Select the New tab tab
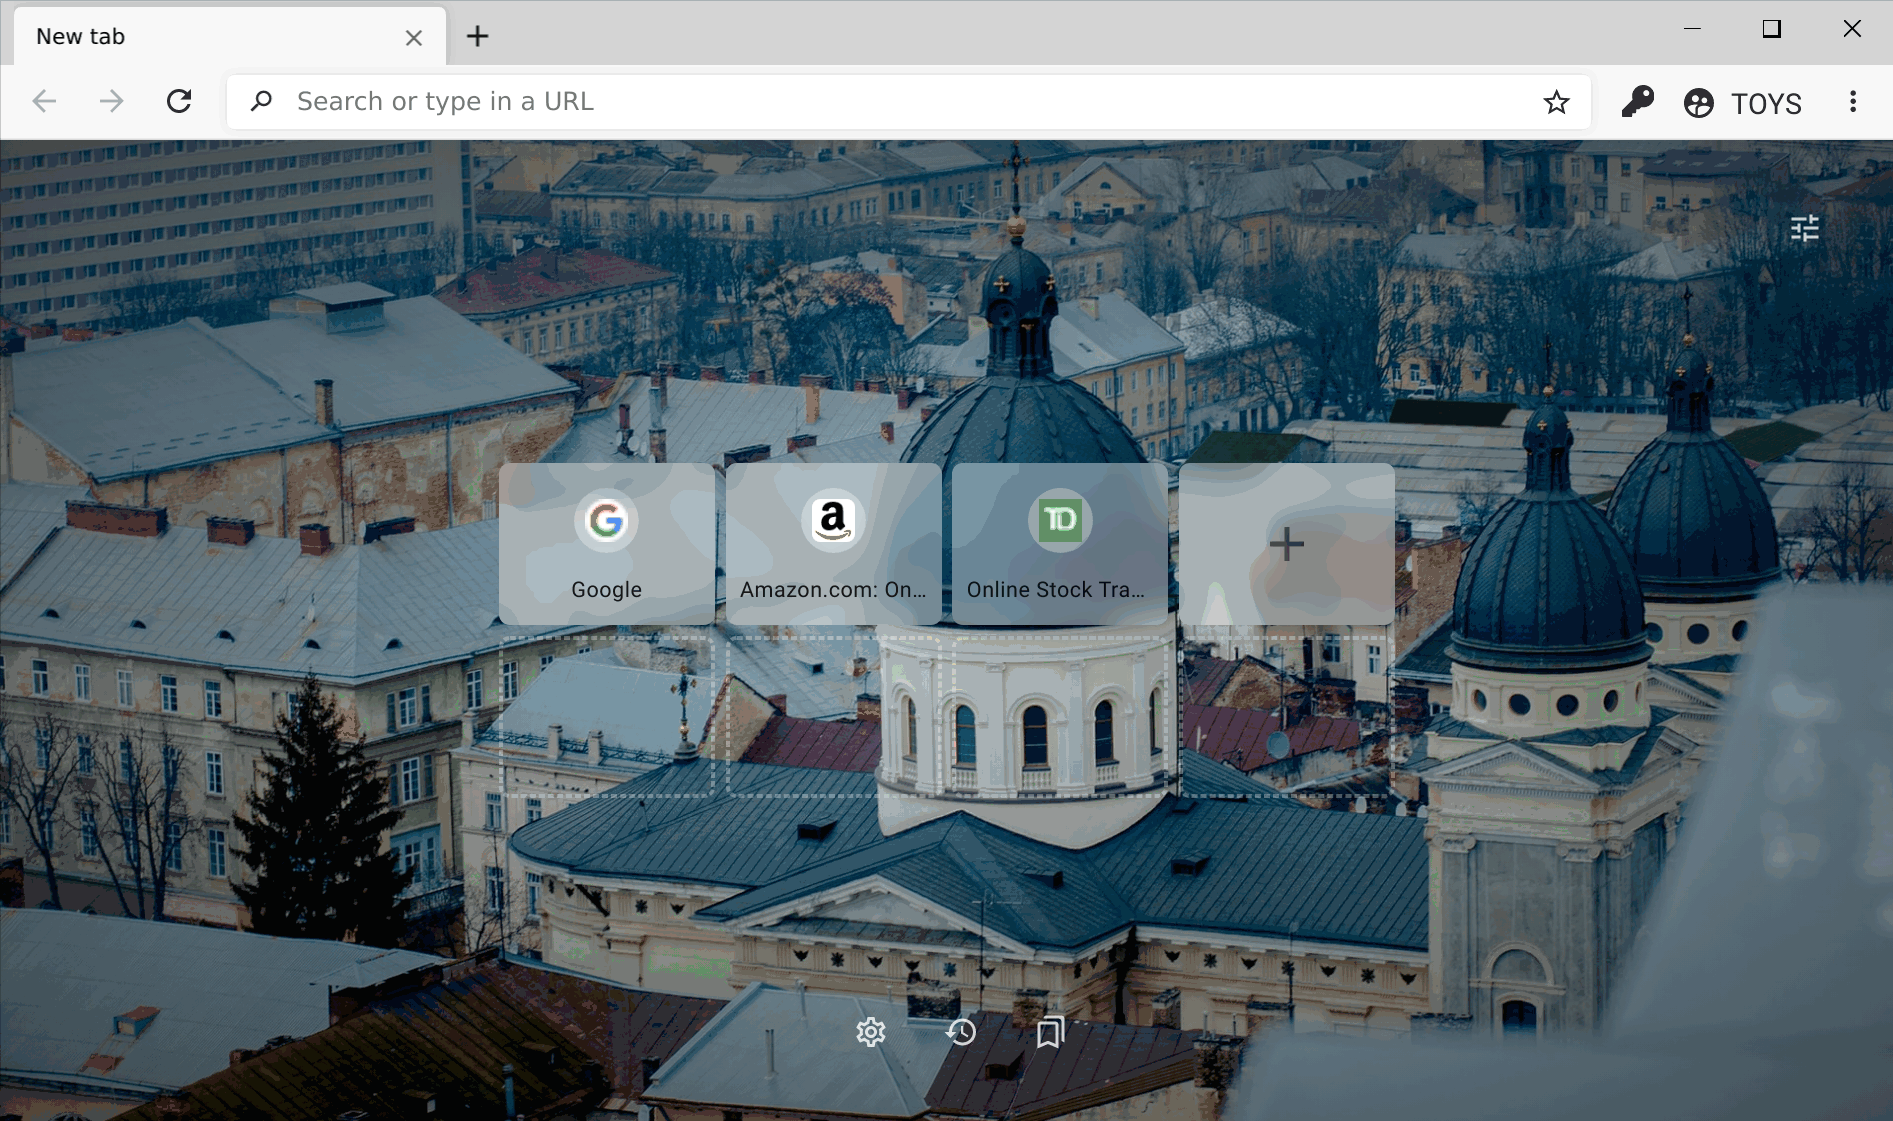 200,37
